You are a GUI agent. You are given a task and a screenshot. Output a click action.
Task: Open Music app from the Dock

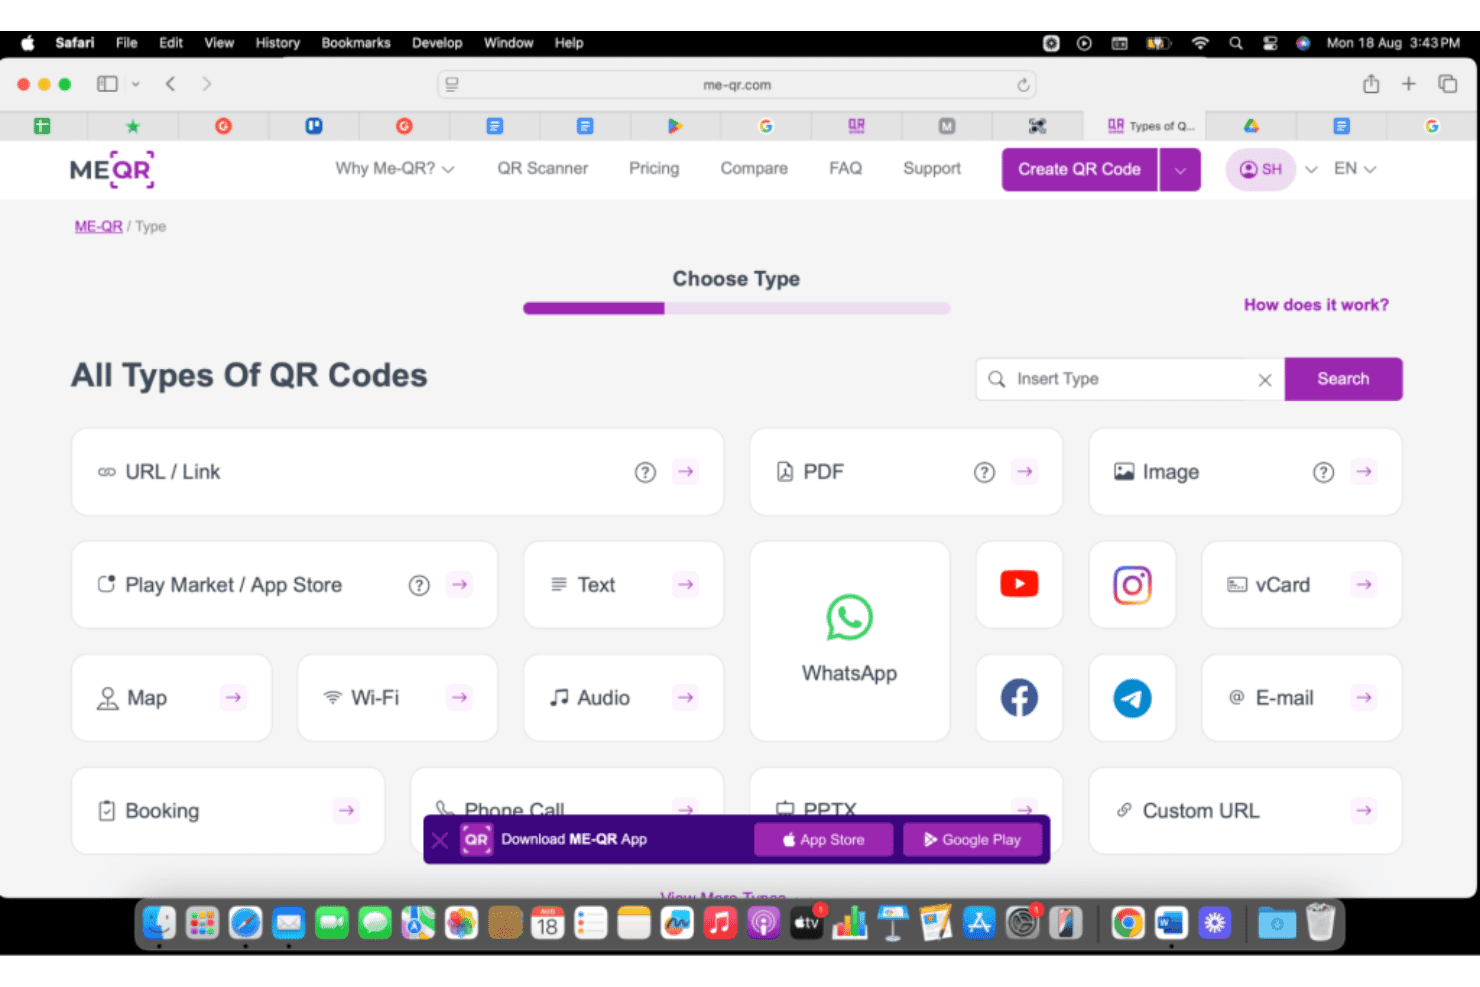pos(720,923)
